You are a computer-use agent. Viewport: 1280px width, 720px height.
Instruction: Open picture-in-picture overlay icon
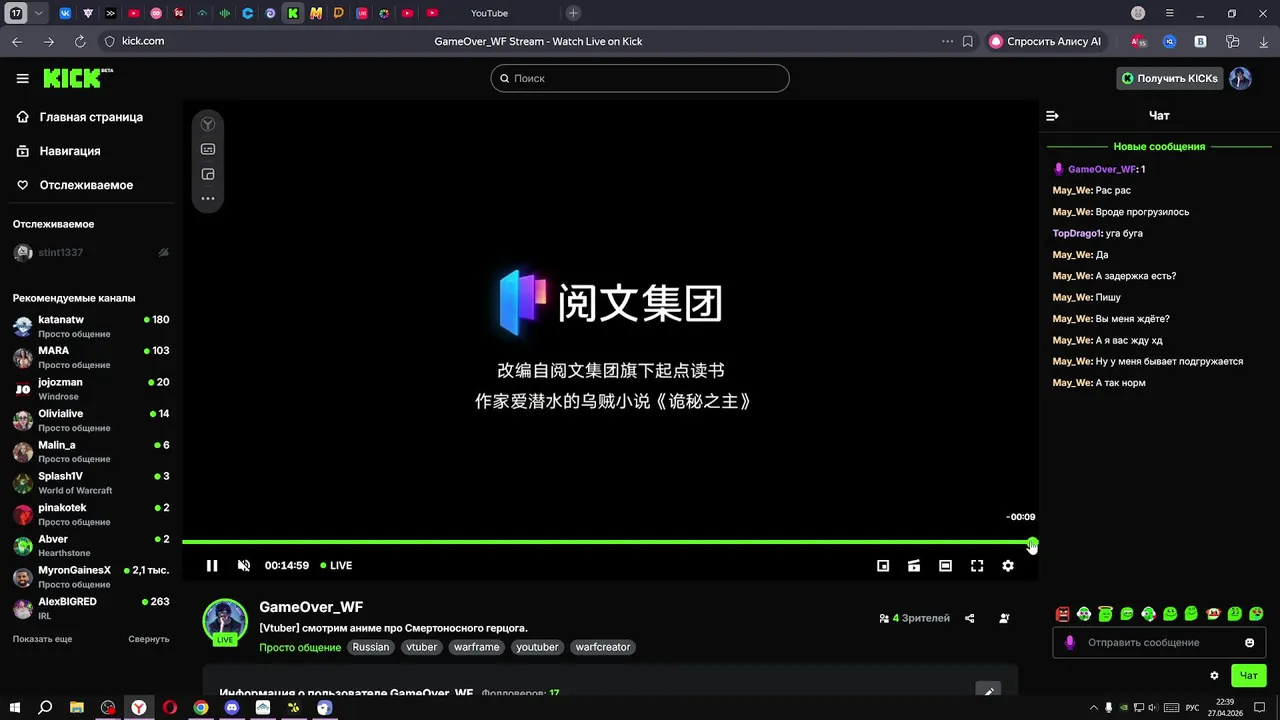point(208,174)
